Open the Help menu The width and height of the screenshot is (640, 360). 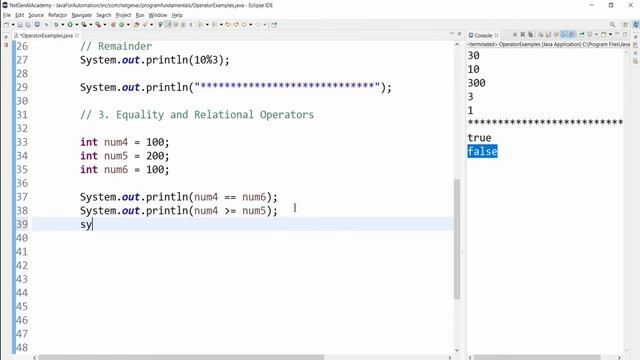coord(177,15)
